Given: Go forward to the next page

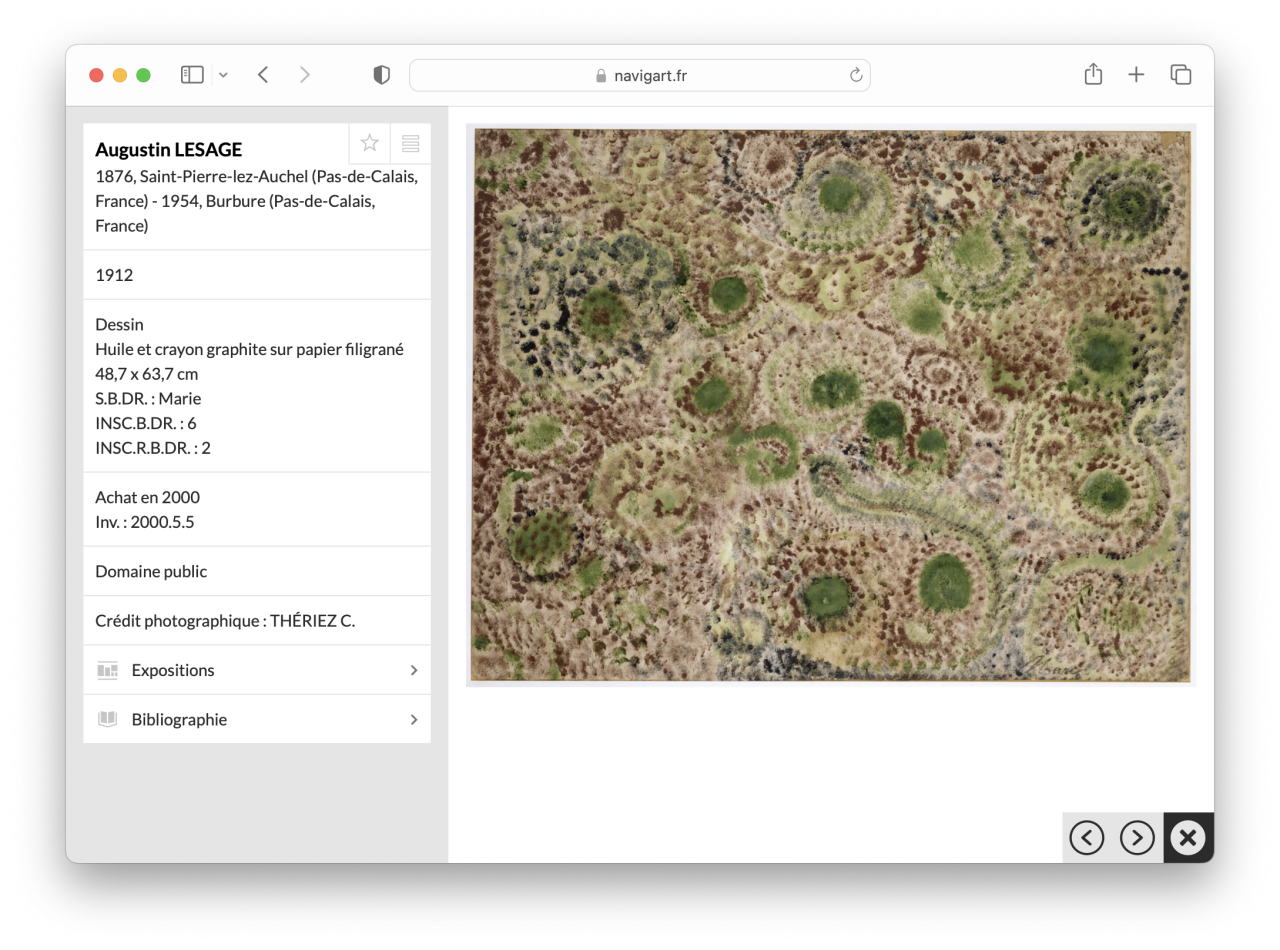Looking at the screenshot, I should 305,75.
